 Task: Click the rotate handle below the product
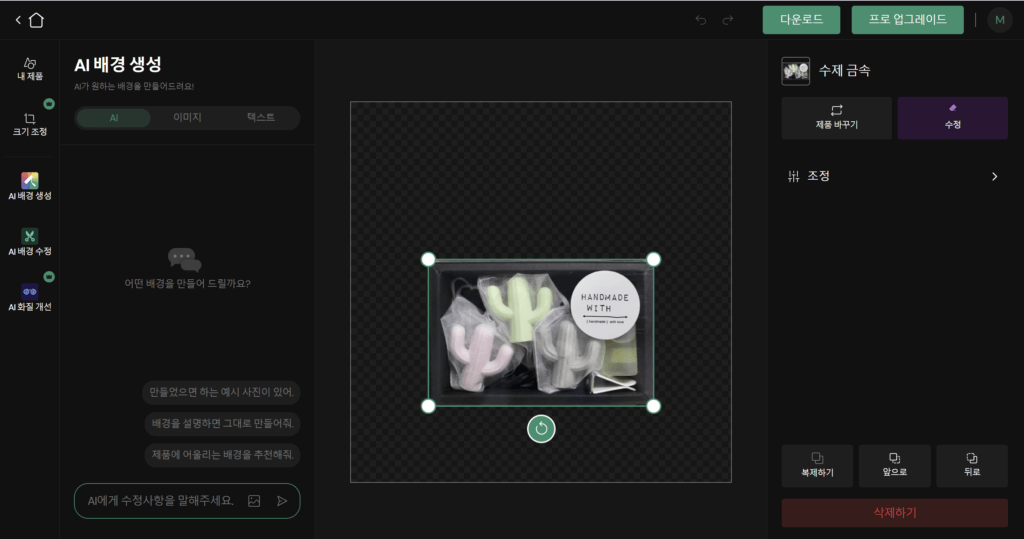coord(541,429)
